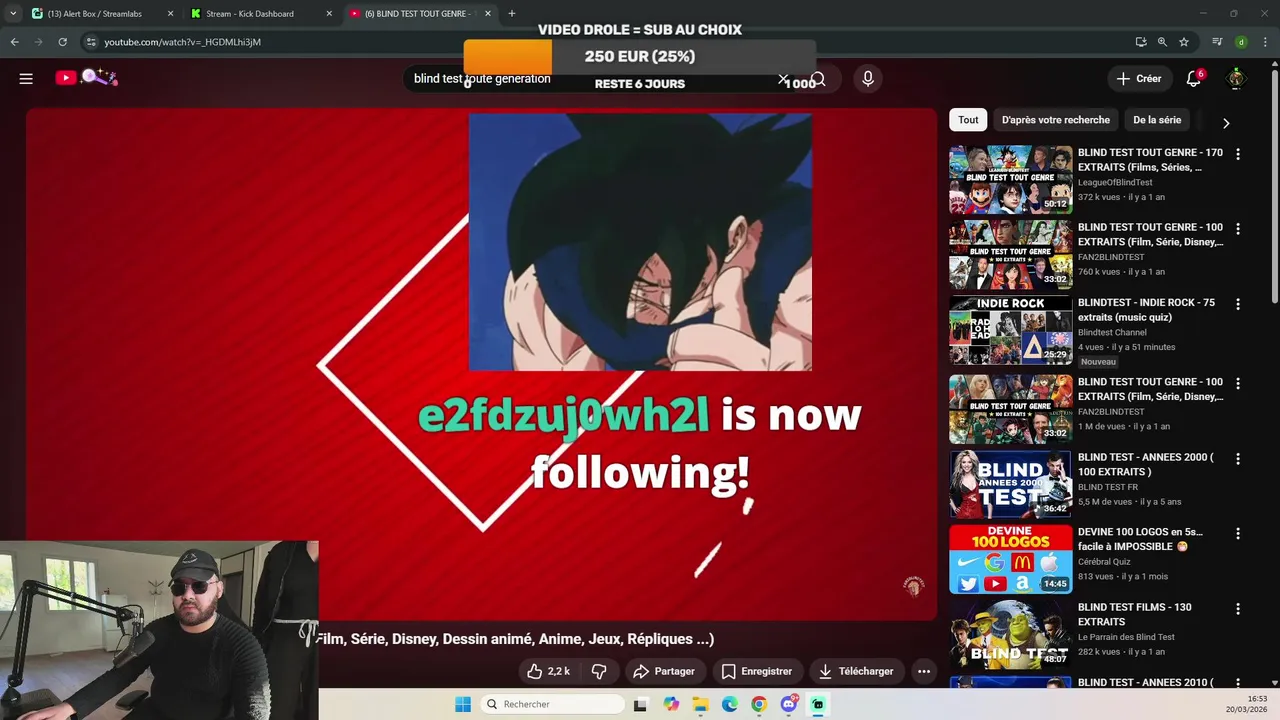This screenshot has width=1280, height=720.
Task: Close the Stream - Kick Dashboard tab
Action: (329, 13)
